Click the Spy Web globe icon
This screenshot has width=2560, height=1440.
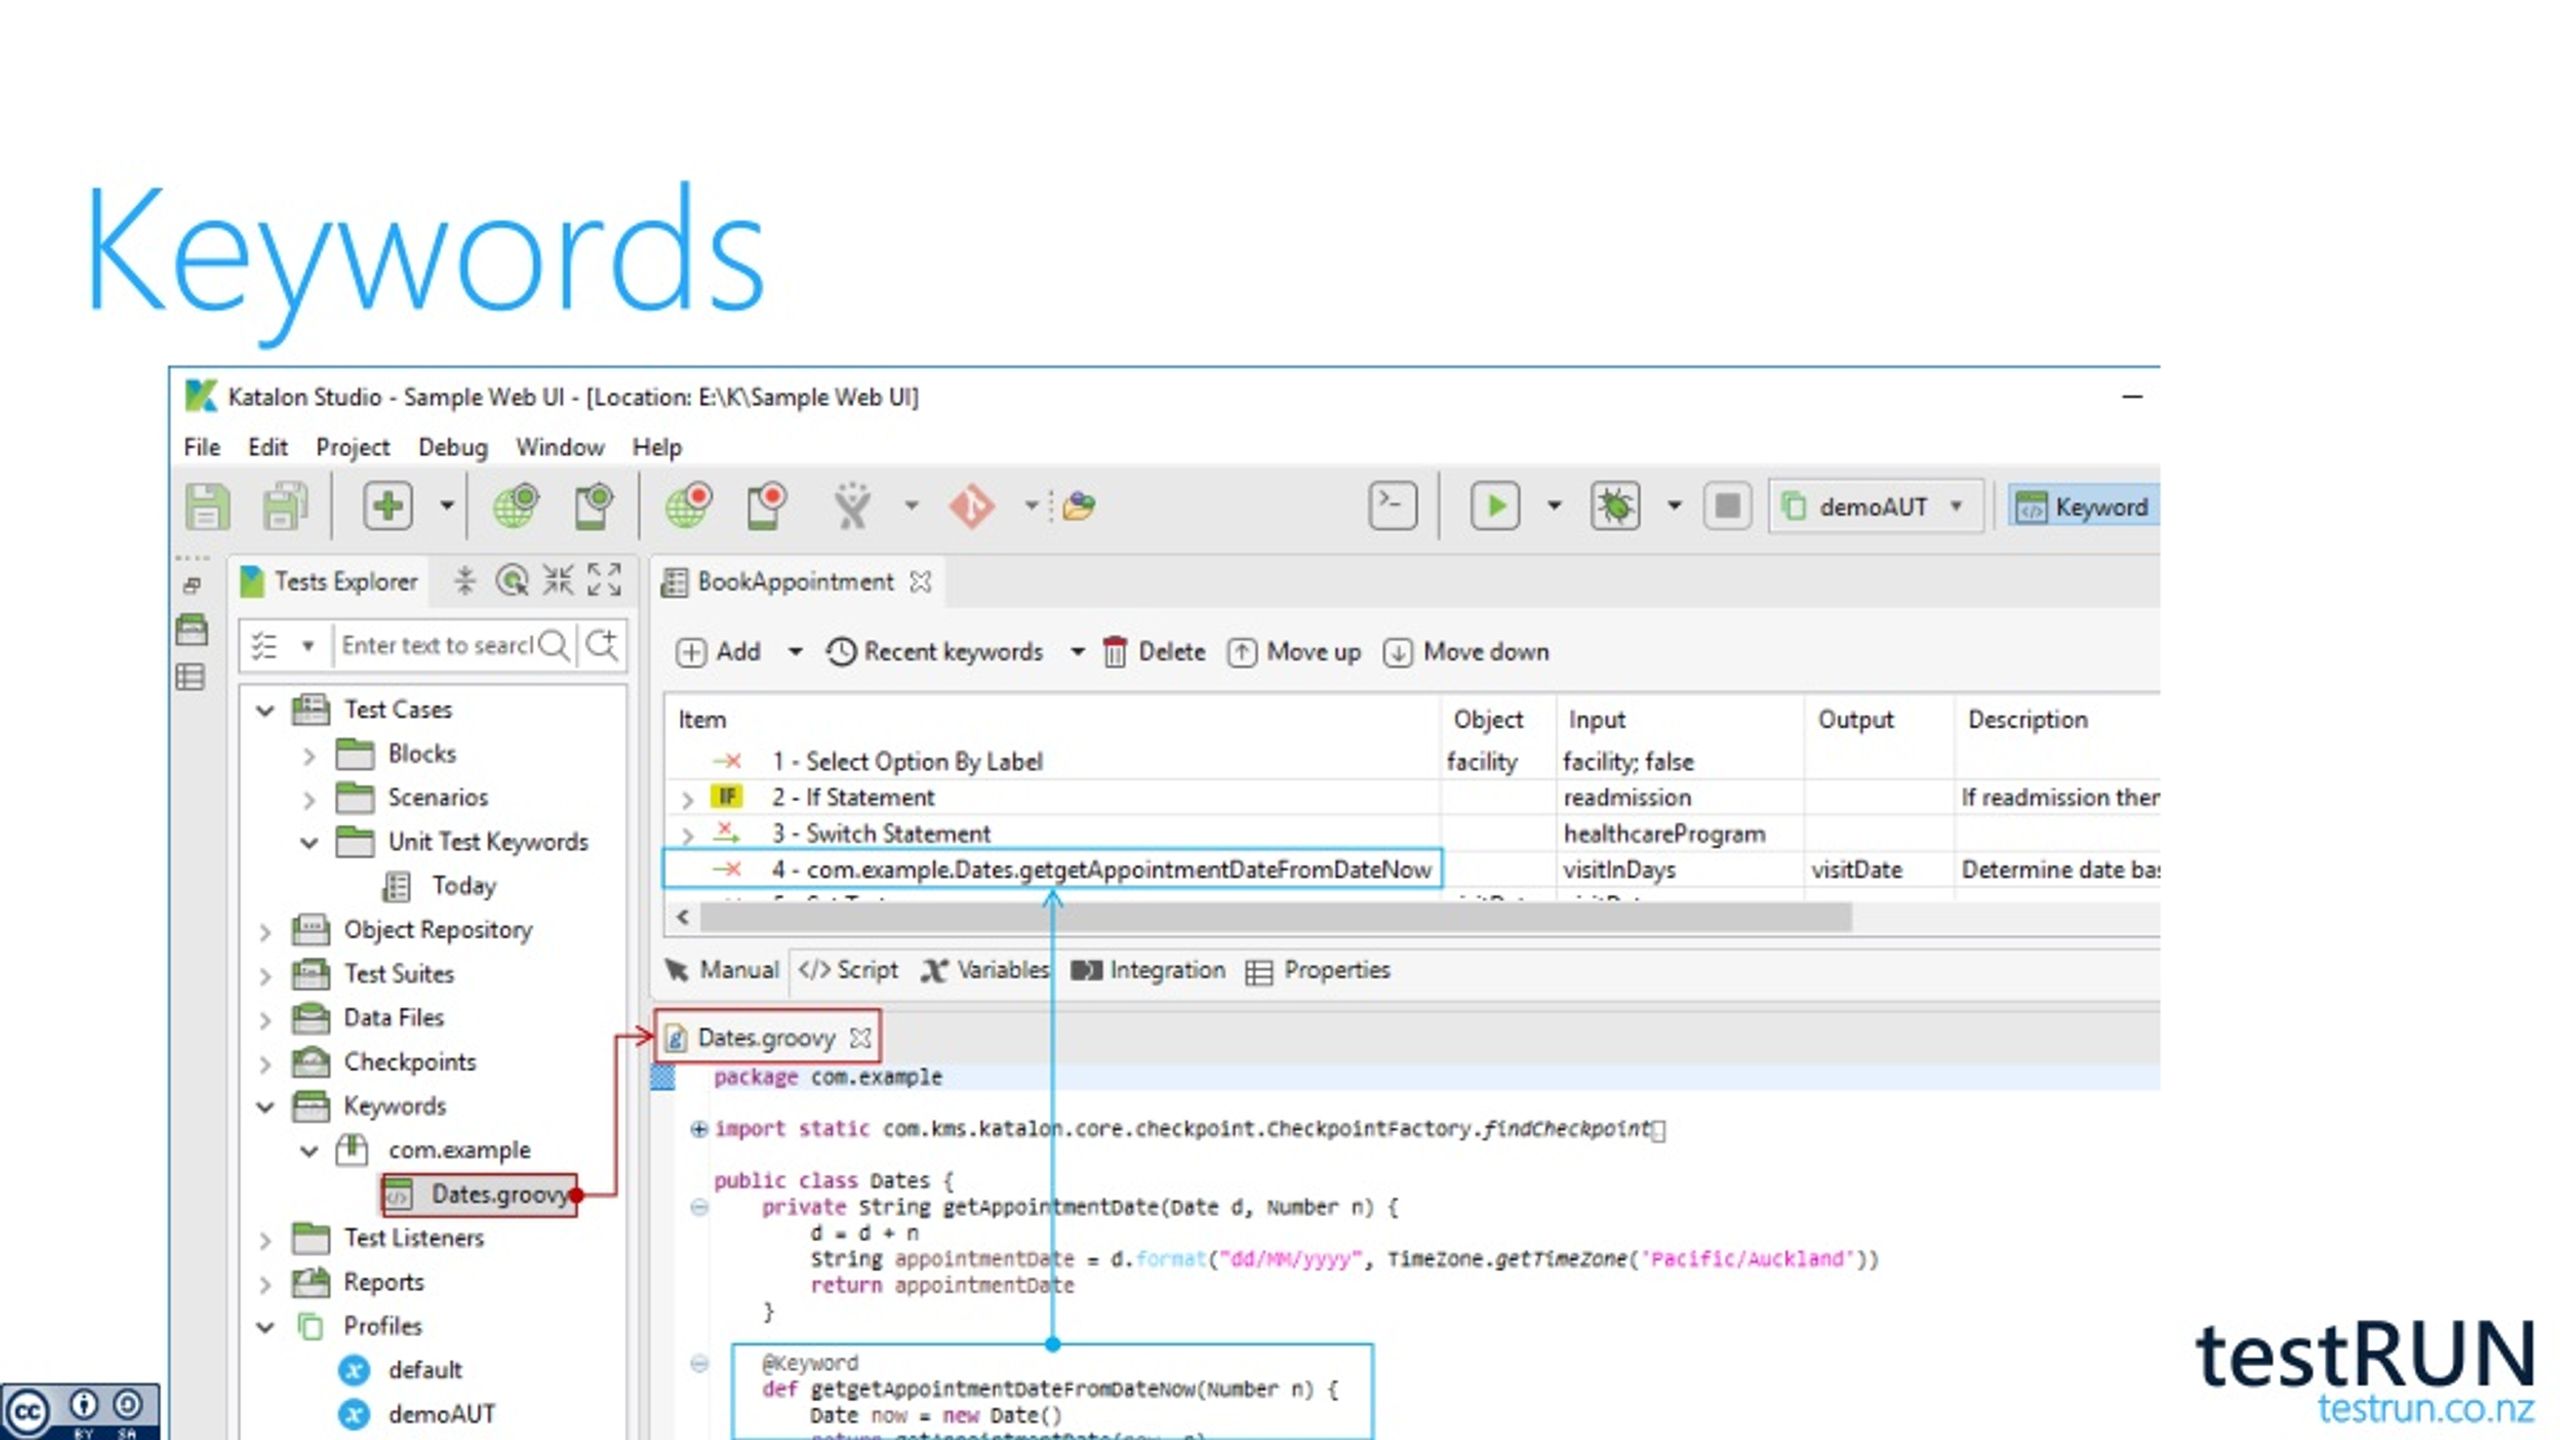(x=516, y=506)
